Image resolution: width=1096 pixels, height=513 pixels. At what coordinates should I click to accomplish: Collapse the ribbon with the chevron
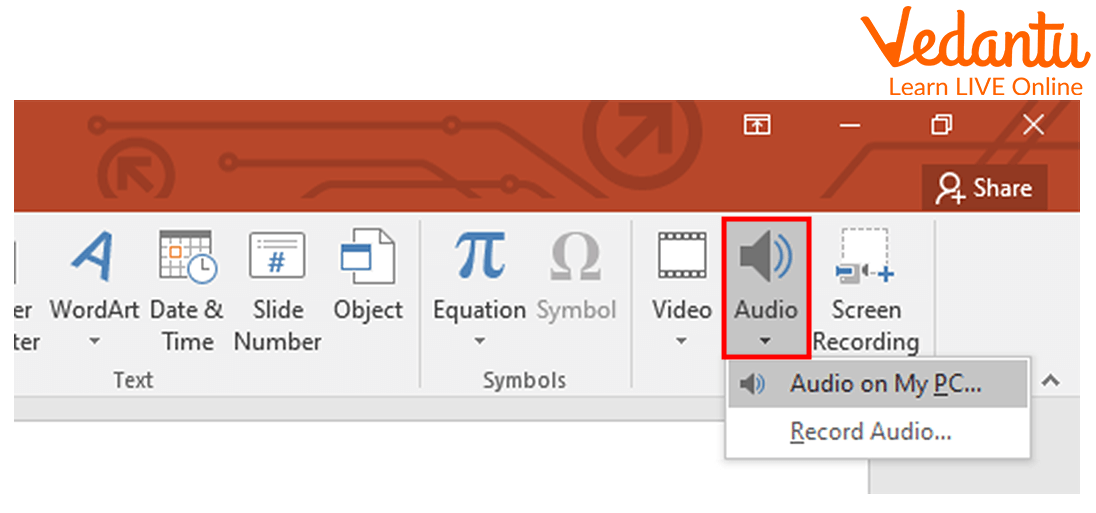tap(1050, 381)
